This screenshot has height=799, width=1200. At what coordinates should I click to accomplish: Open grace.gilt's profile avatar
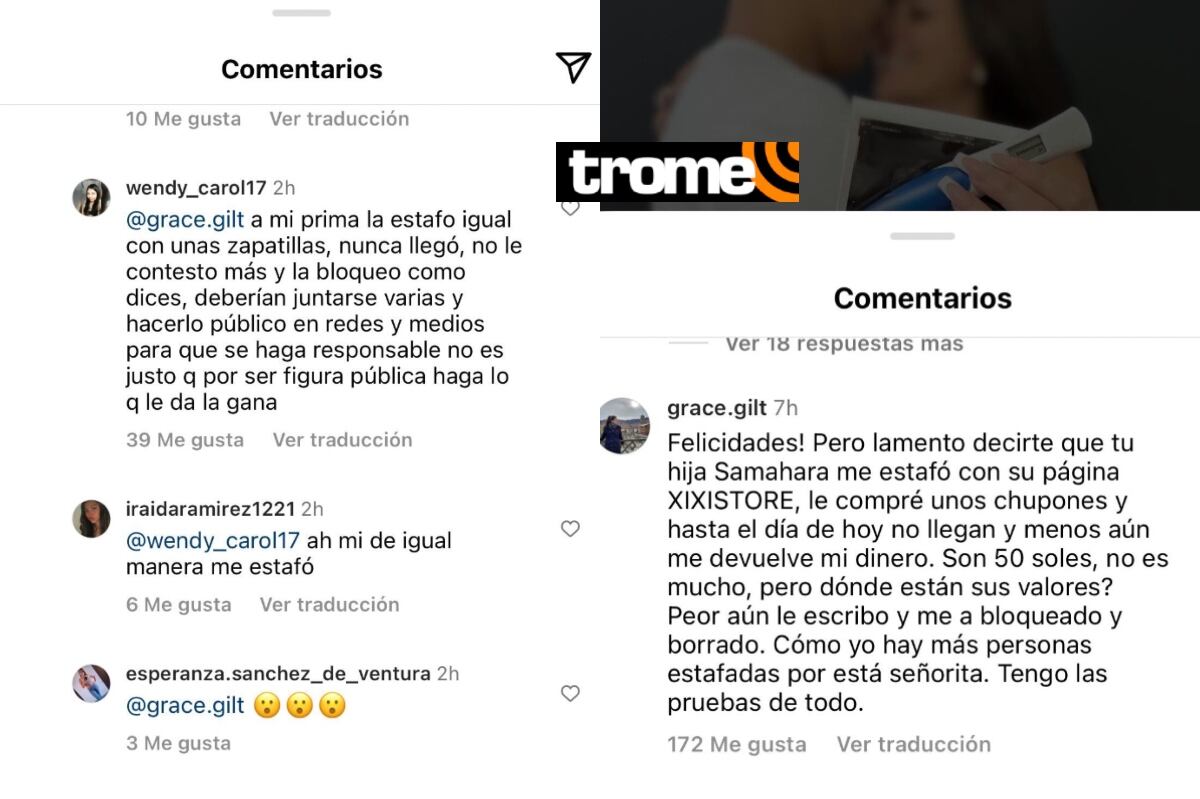625,426
